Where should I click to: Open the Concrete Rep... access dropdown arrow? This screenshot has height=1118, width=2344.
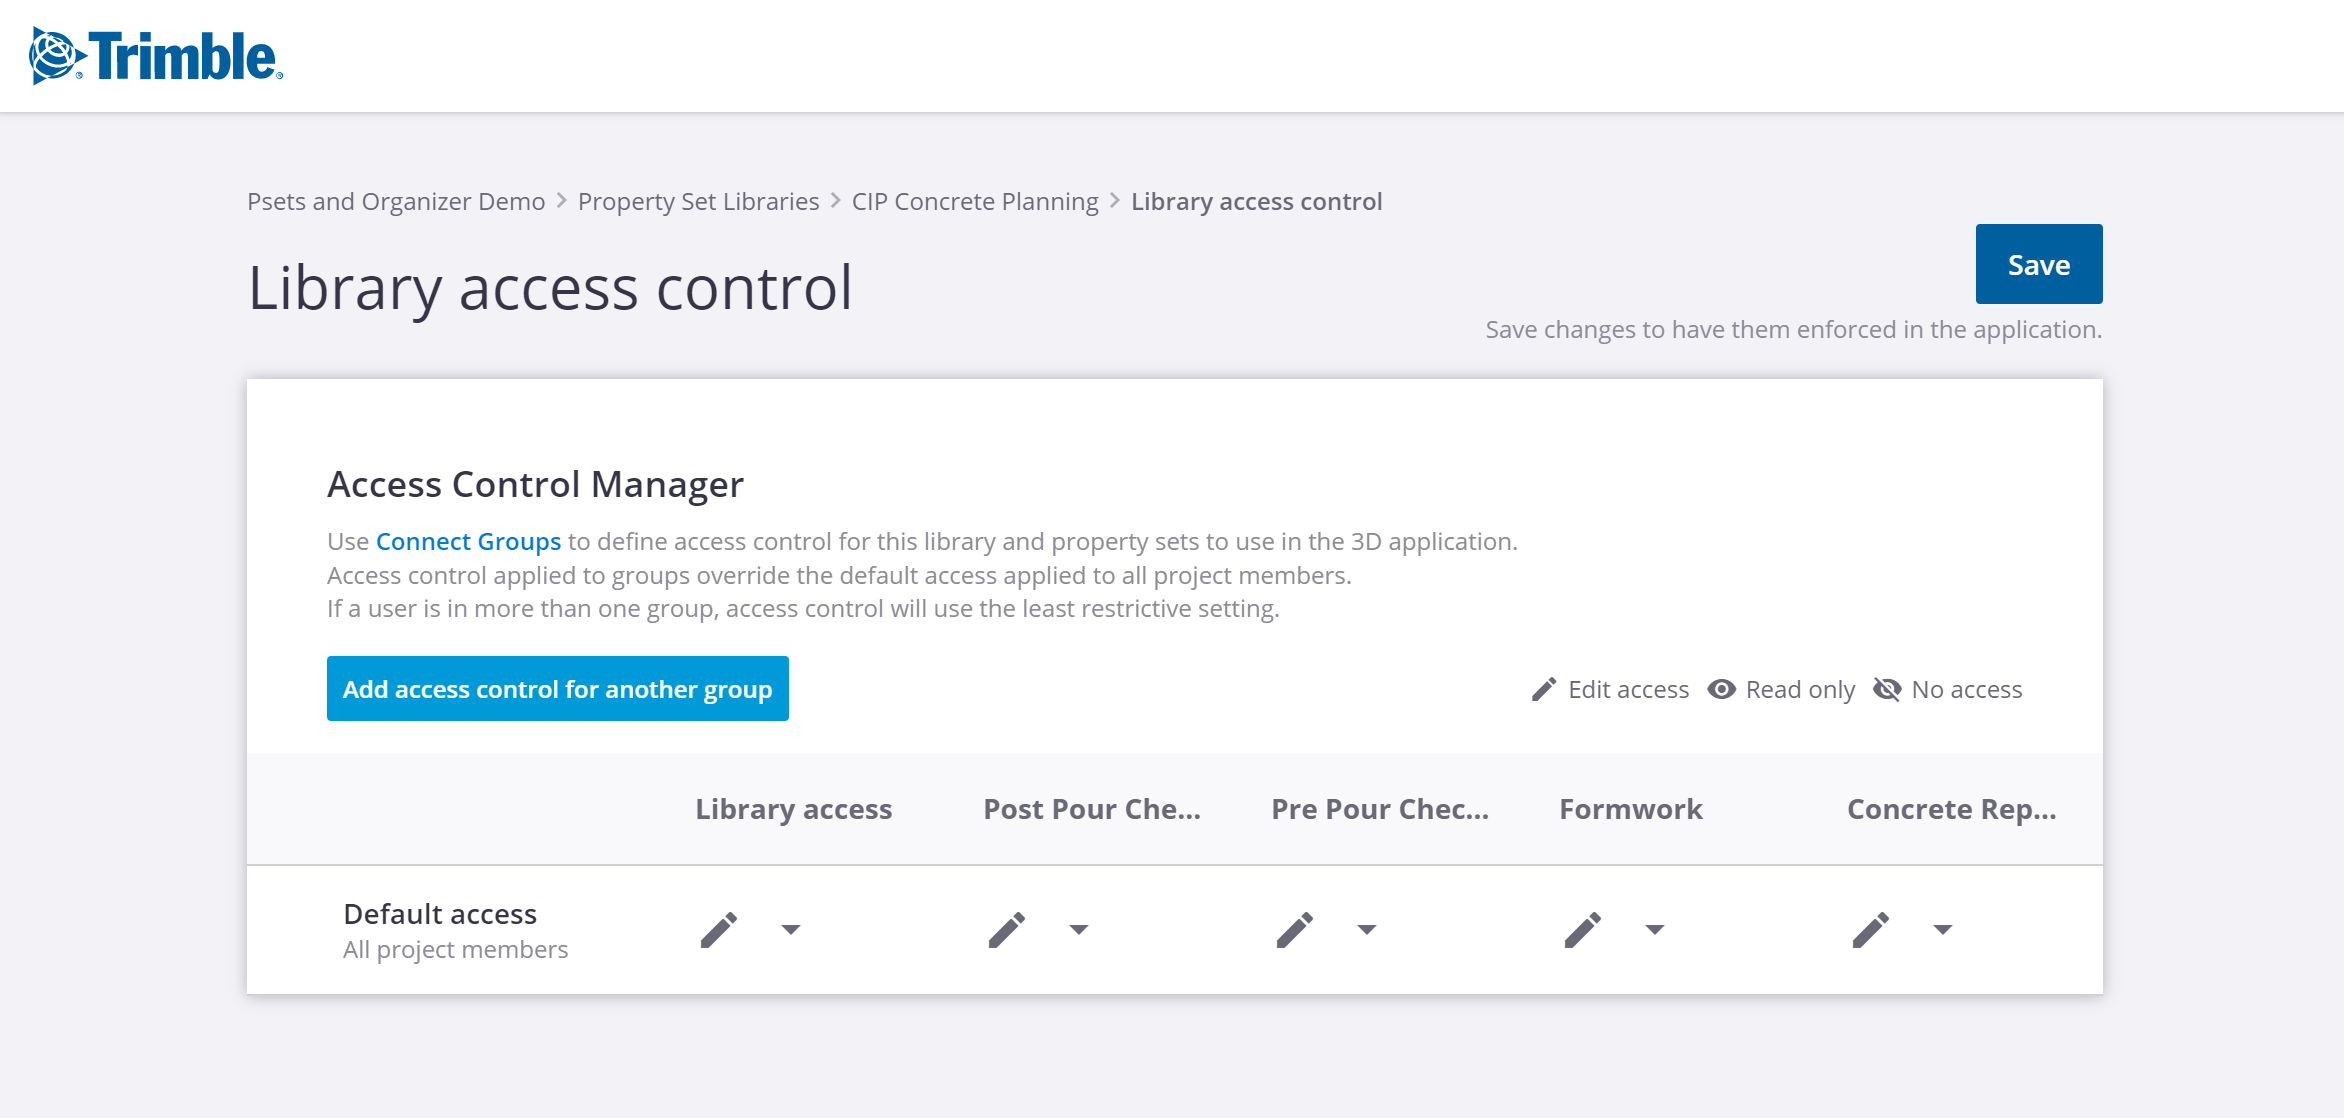(x=1943, y=930)
